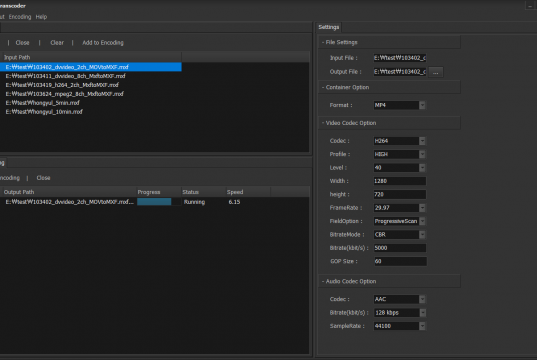This screenshot has height=360, width=537.
Task: Click the Input File field
Action: point(400,58)
